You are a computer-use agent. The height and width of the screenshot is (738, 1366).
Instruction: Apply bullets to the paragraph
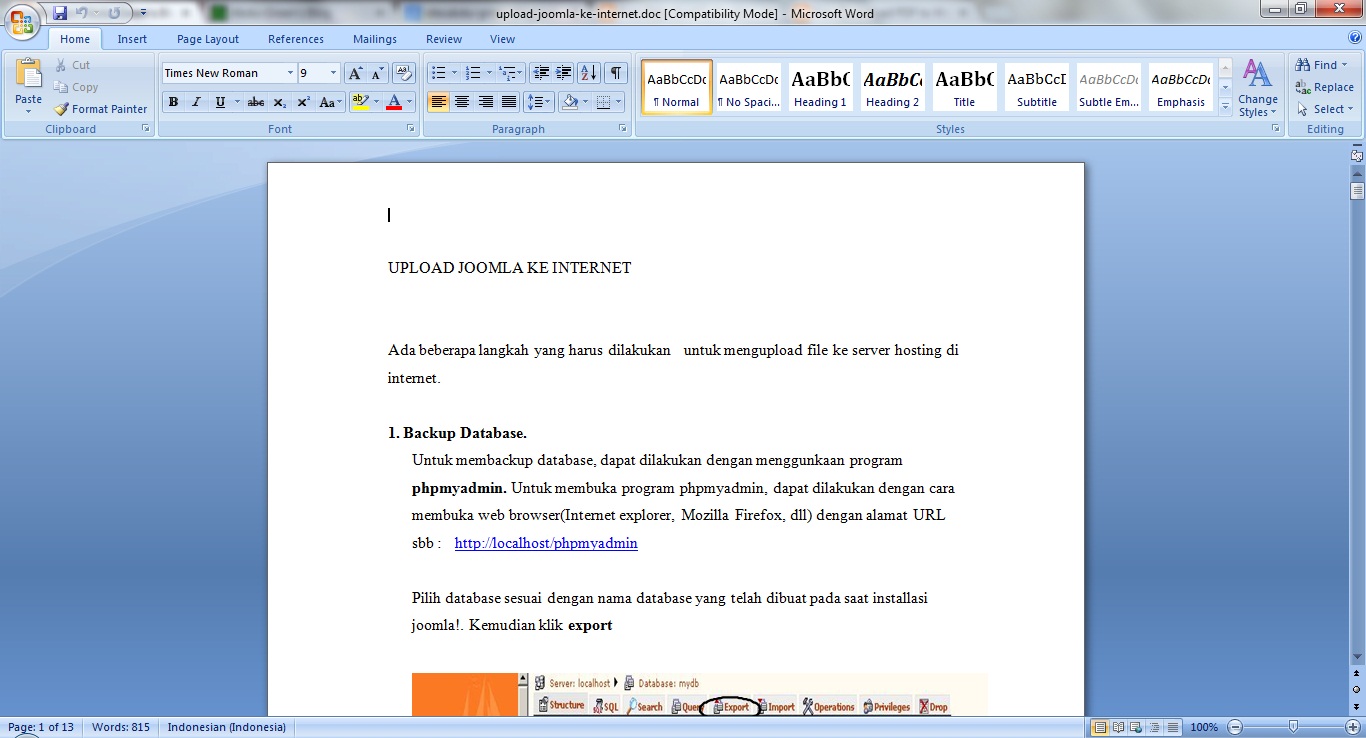(437, 73)
